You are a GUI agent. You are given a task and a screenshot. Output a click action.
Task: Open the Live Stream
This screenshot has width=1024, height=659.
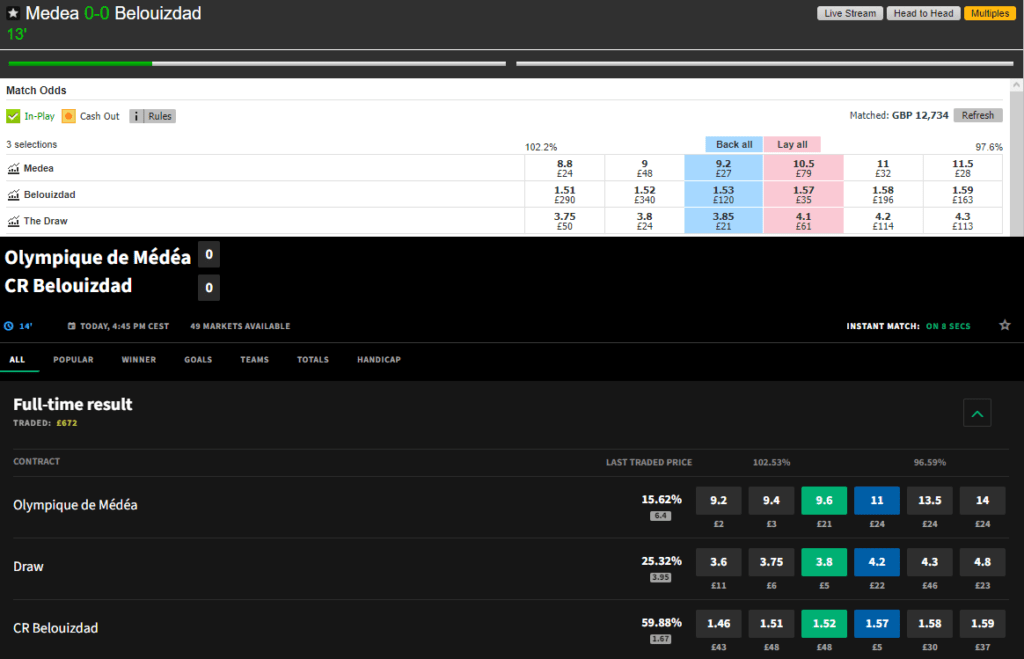point(850,13)
